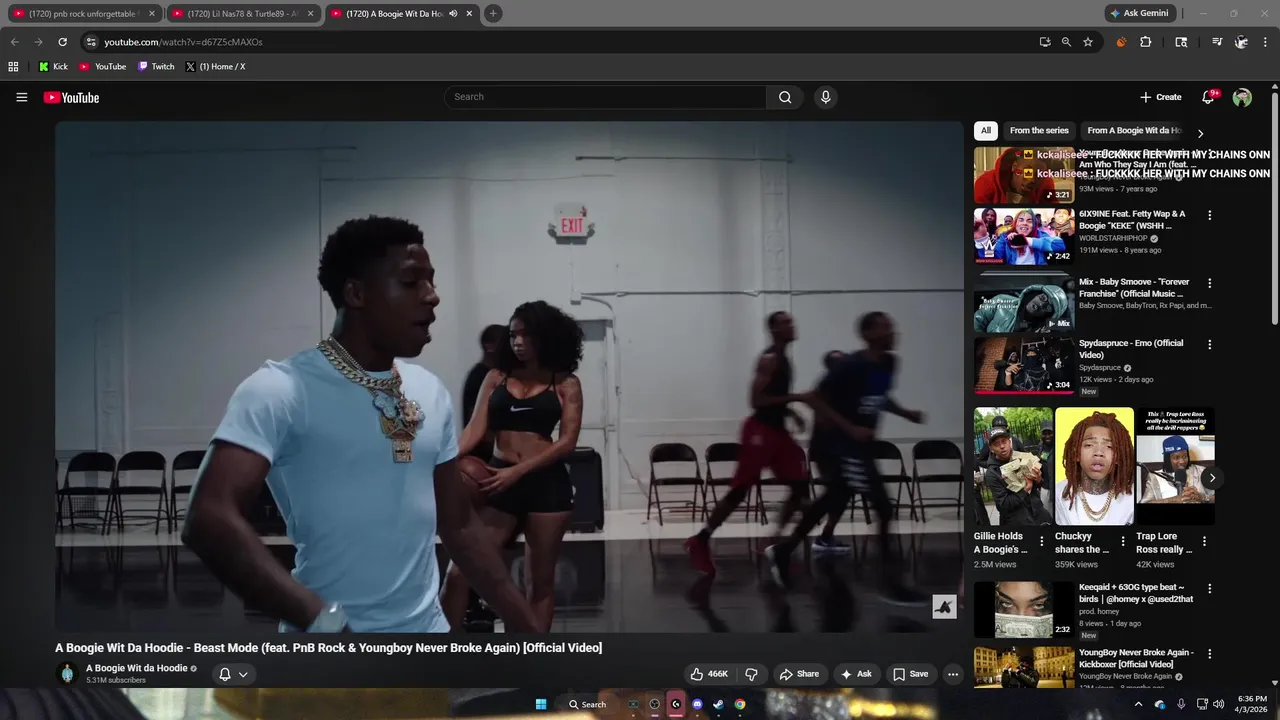
Task: Open Kick bookmark
Action: [54, 67]
